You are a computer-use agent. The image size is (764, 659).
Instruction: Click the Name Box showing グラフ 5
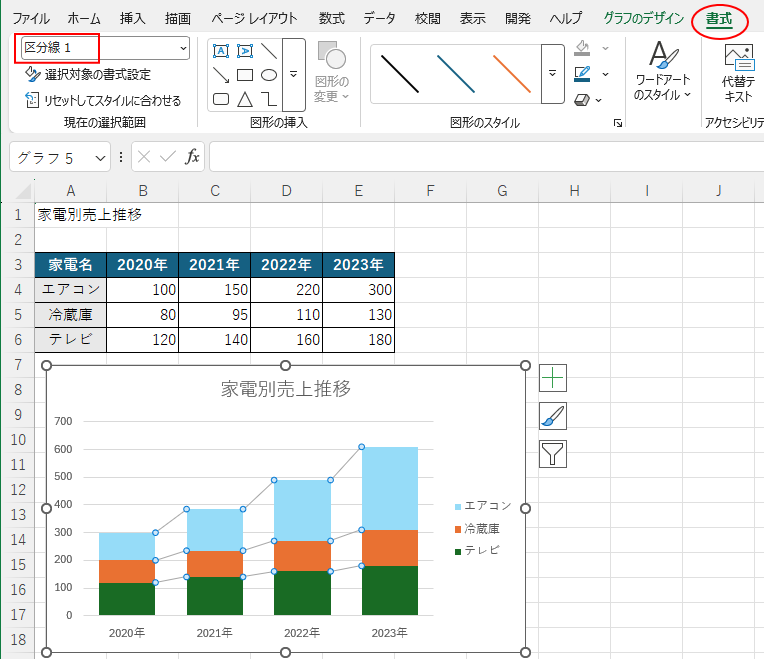51,158
